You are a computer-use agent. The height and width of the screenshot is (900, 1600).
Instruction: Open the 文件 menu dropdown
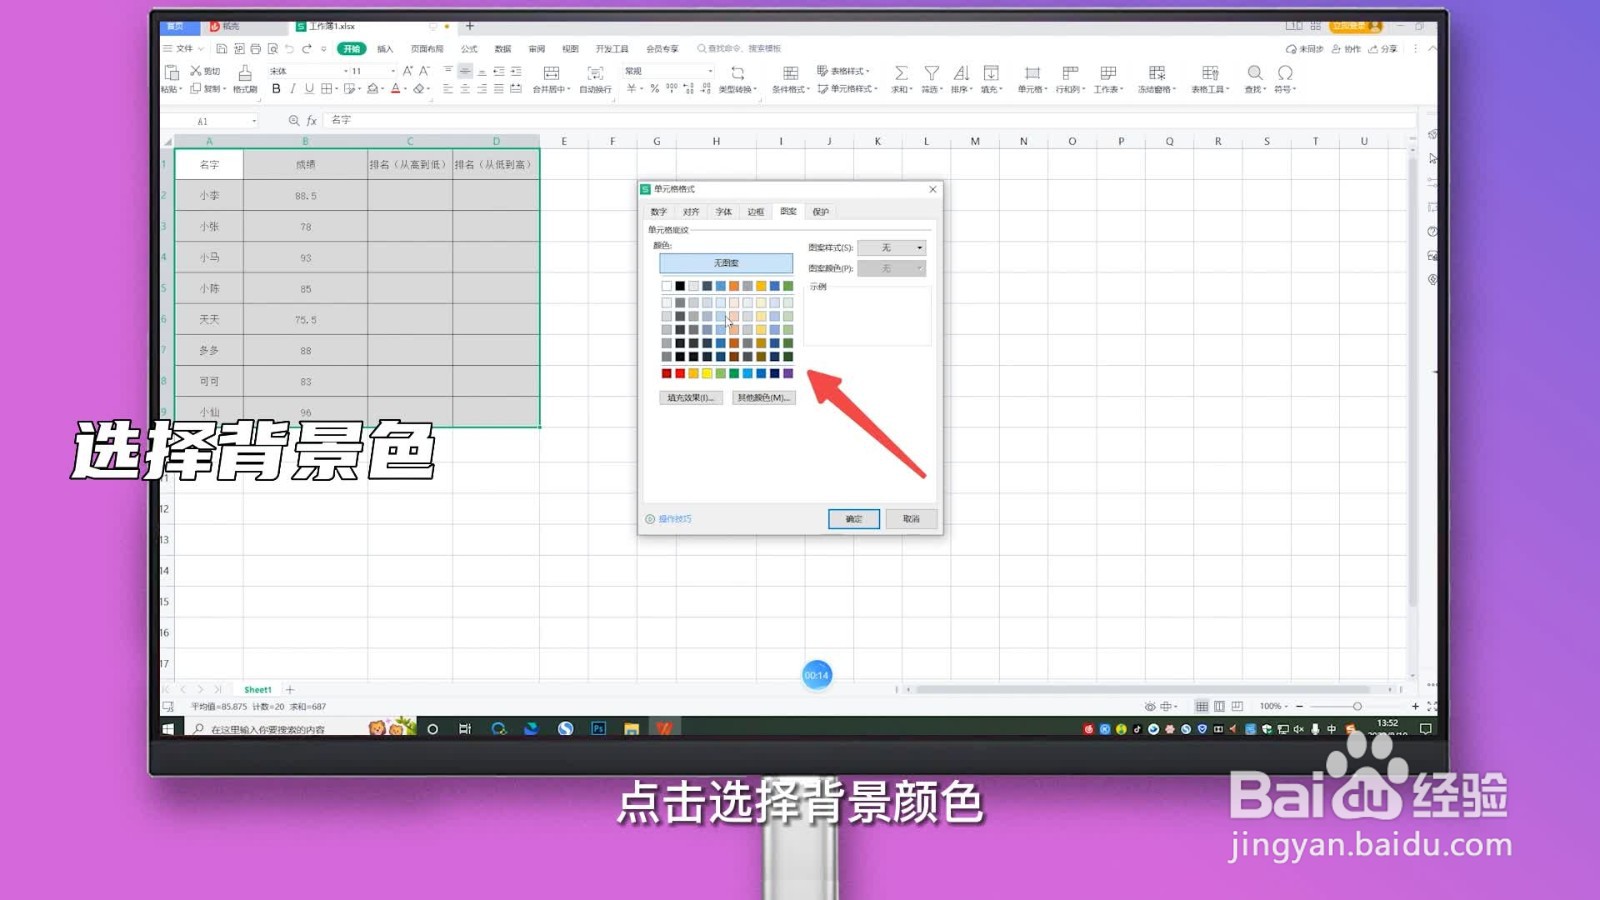tap(184, 48)
